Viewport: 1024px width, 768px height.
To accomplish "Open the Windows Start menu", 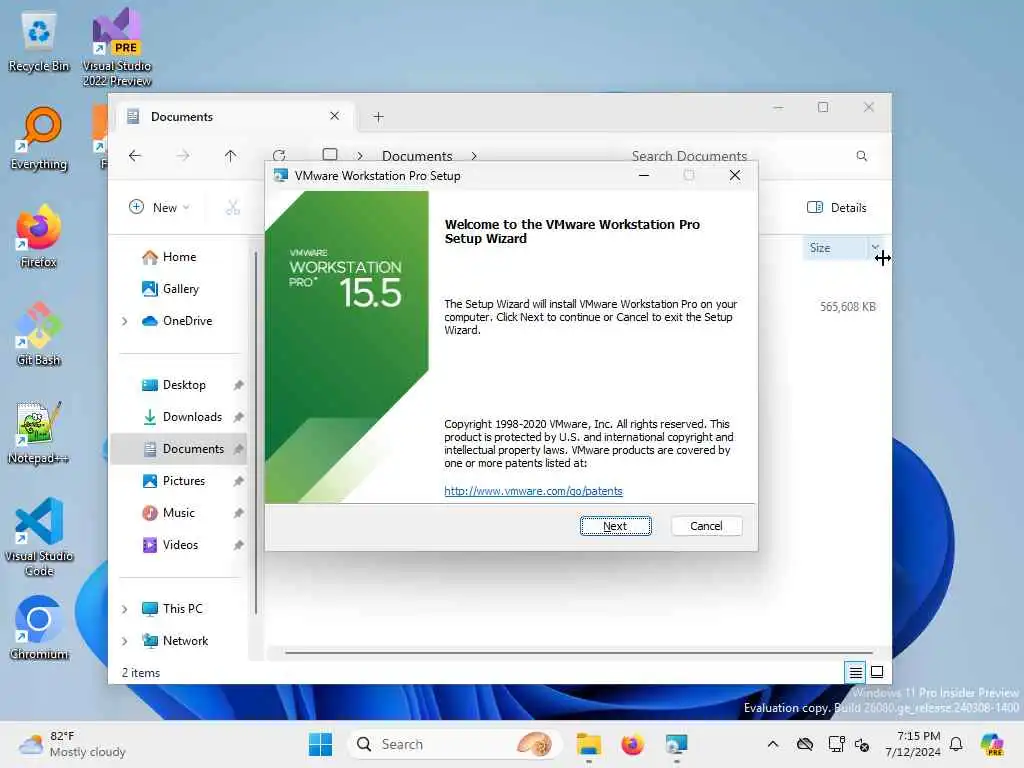I will (320, 744).
